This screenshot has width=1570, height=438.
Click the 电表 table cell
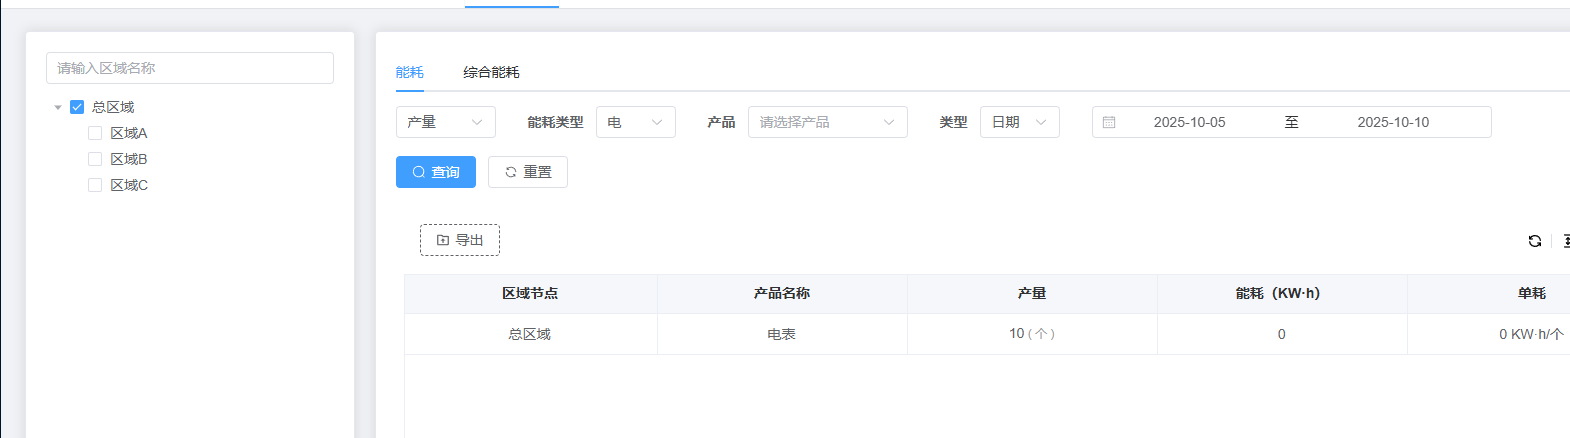pyautogui.click(x=782, y=334)
